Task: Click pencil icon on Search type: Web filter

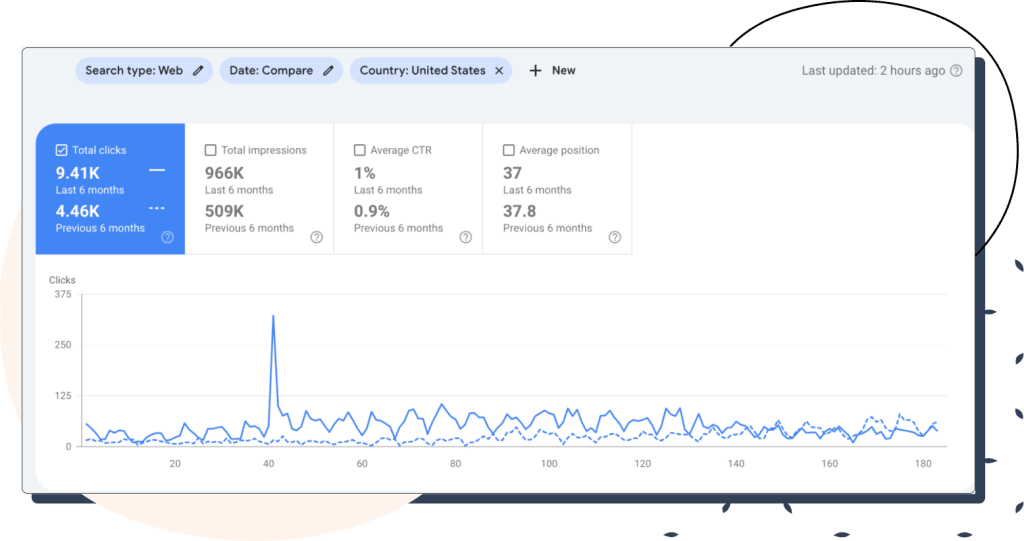Action: [x=198, y=71]
